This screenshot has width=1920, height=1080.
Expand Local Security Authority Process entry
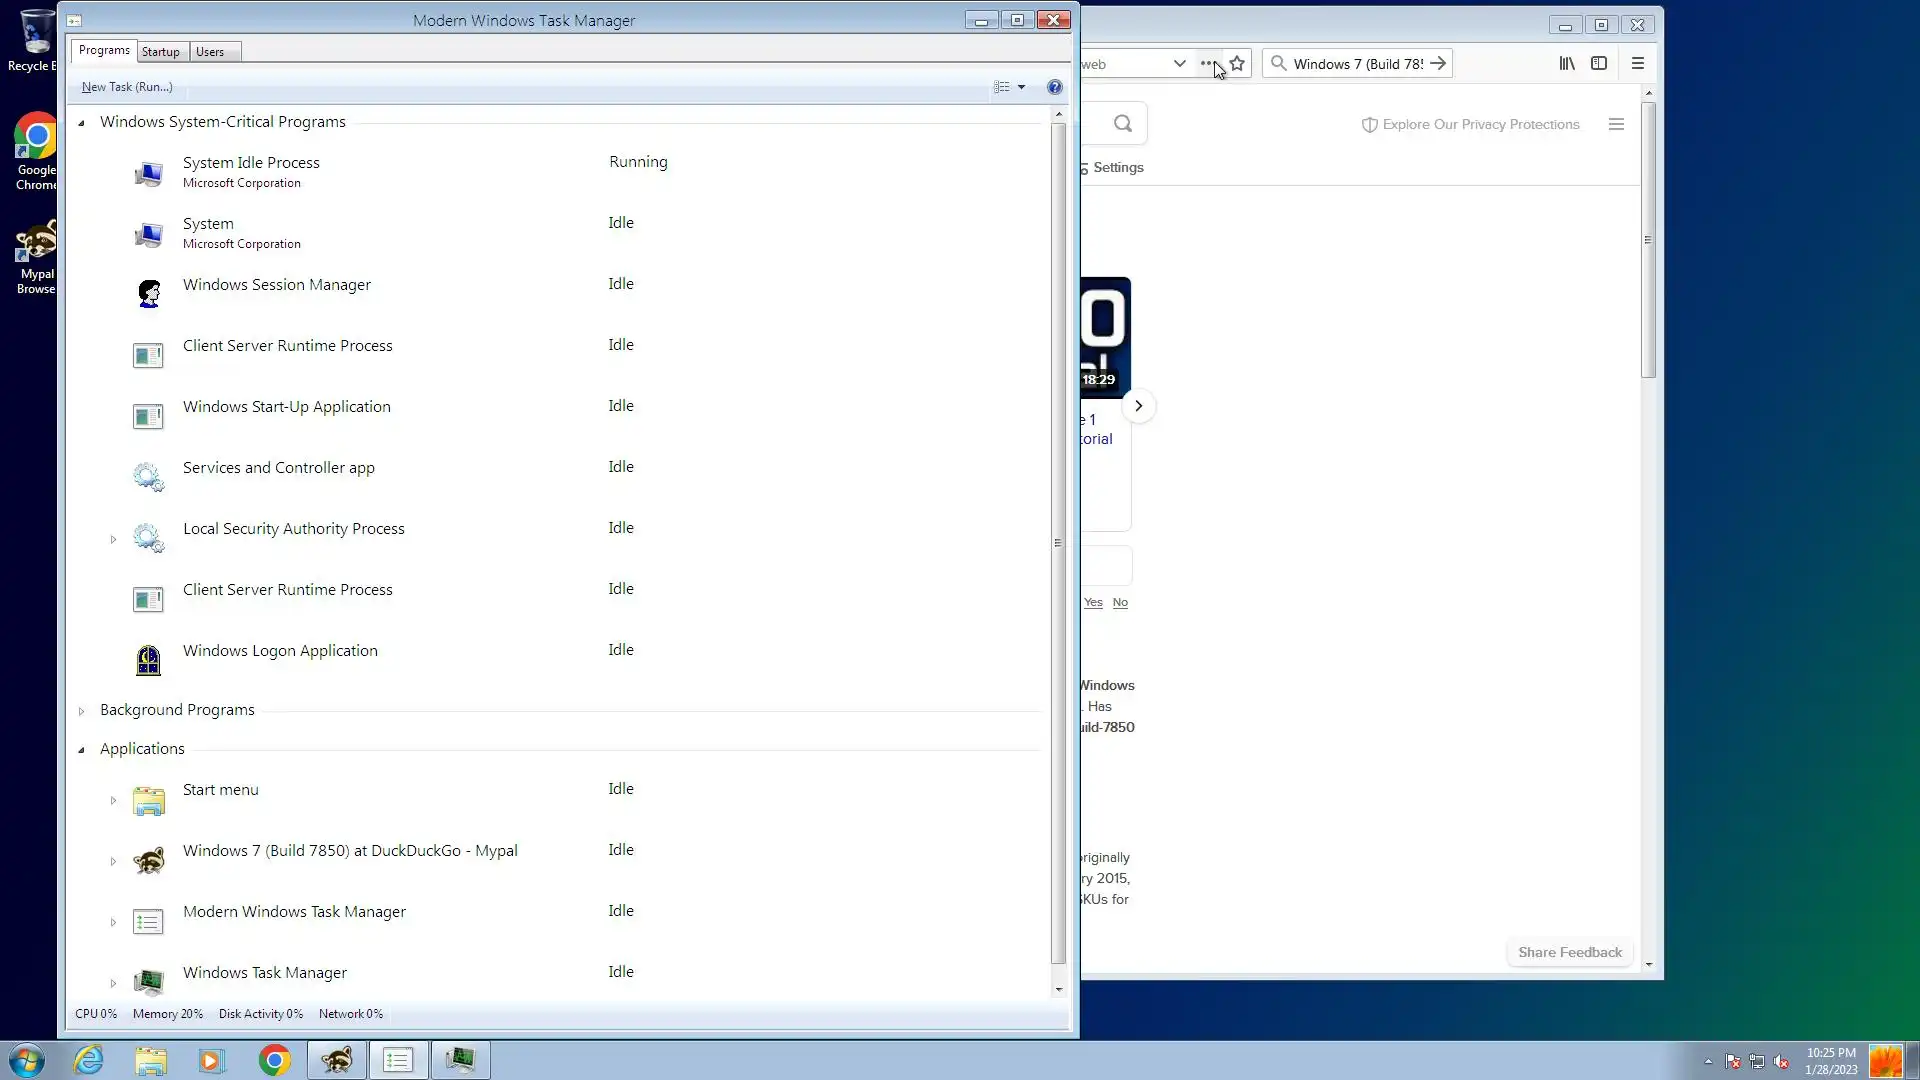click(x=113, y=539)
